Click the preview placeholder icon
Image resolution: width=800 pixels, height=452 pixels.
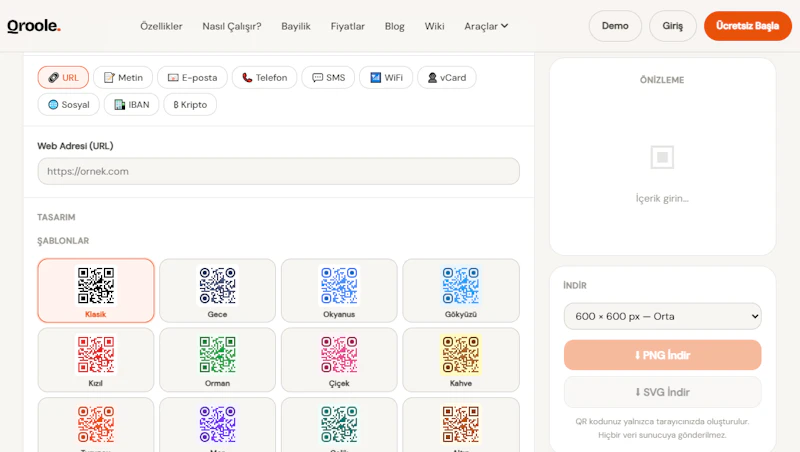tap(662, 157)
